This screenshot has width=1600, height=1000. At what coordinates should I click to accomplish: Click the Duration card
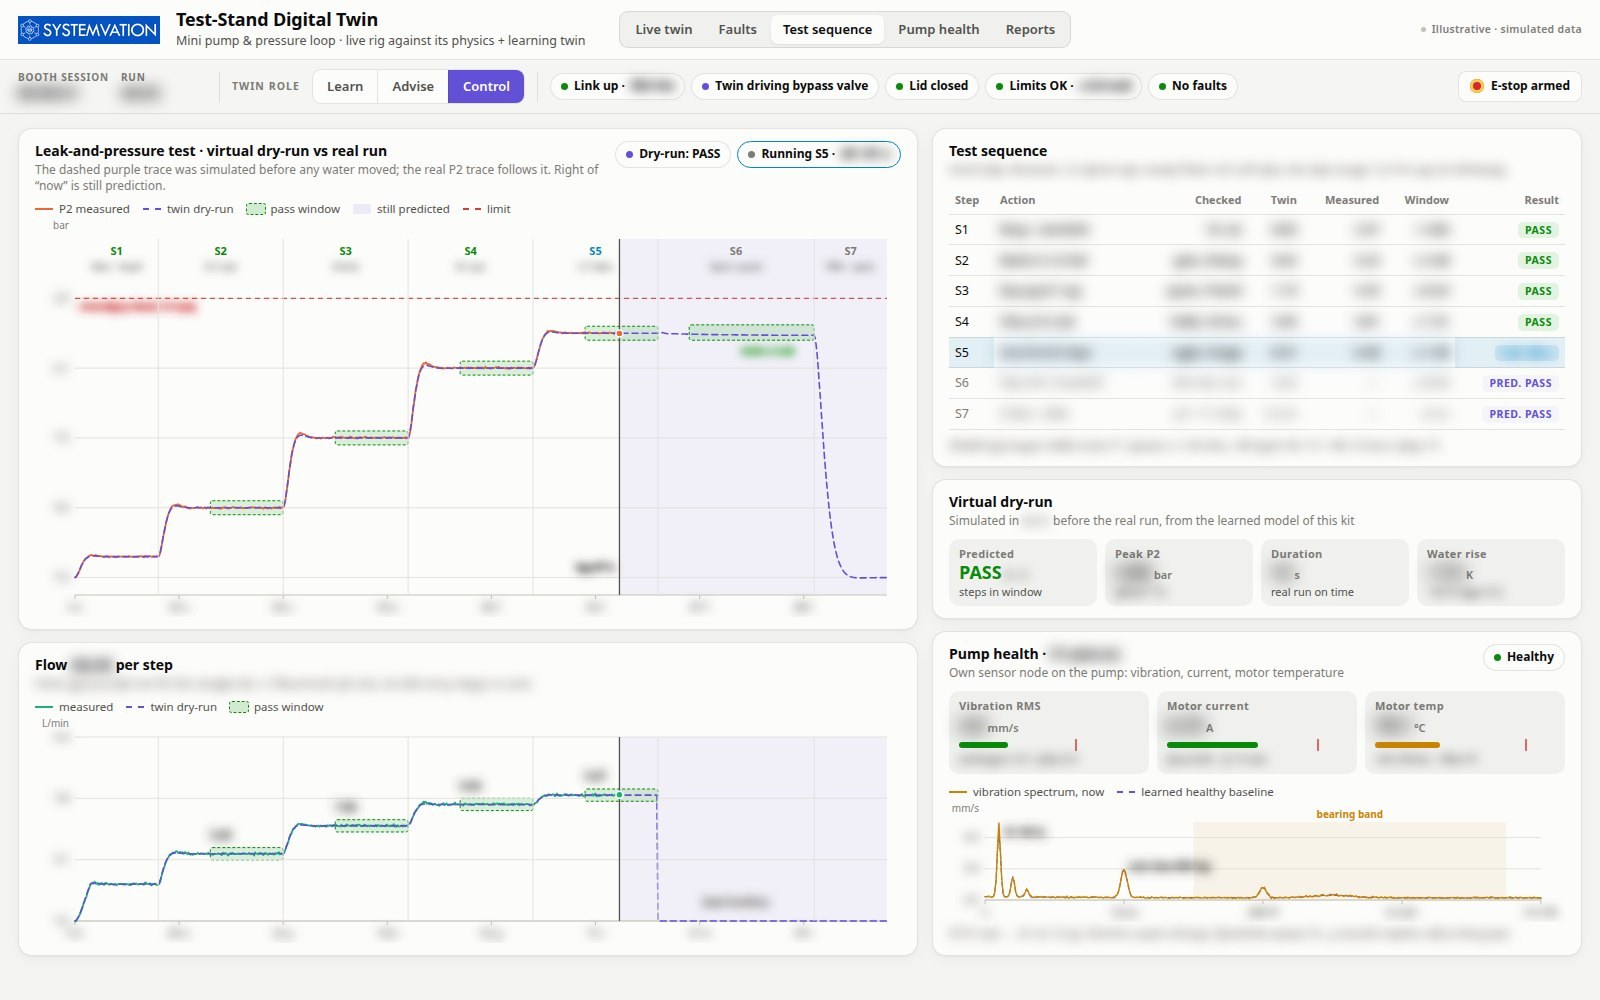pyautogui.click(x=1334, y=573)
